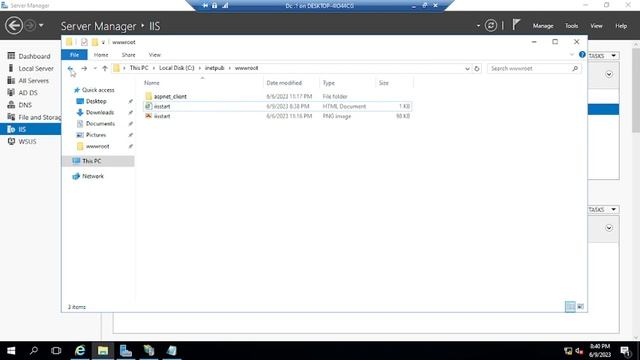Open the Help menu in Server Manager

pos(621,26)
